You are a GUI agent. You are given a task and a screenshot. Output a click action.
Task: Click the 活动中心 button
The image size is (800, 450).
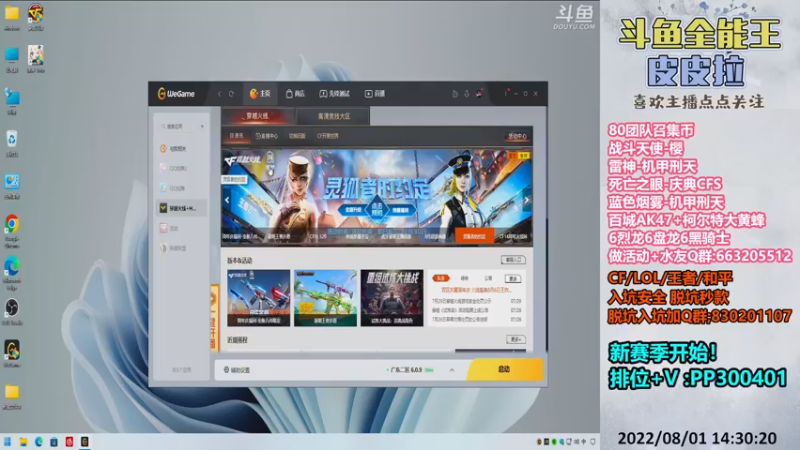(517, 136)
